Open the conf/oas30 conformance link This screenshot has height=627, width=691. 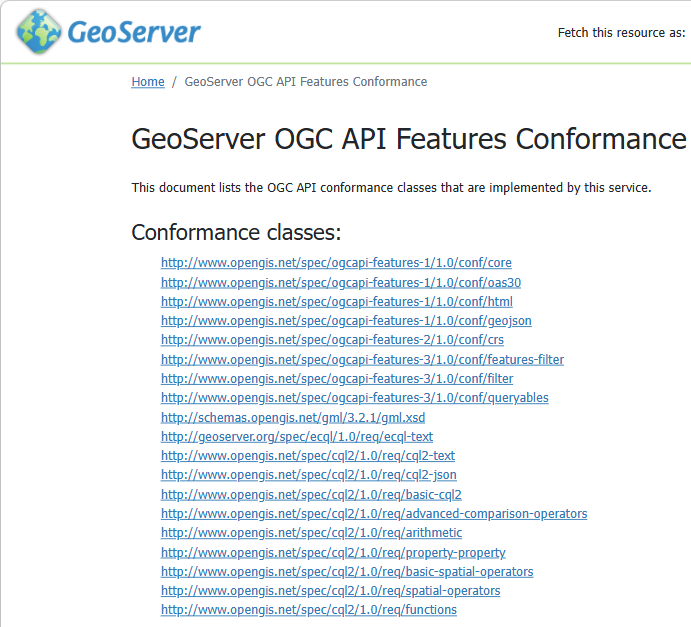click(x=340, y=282)
